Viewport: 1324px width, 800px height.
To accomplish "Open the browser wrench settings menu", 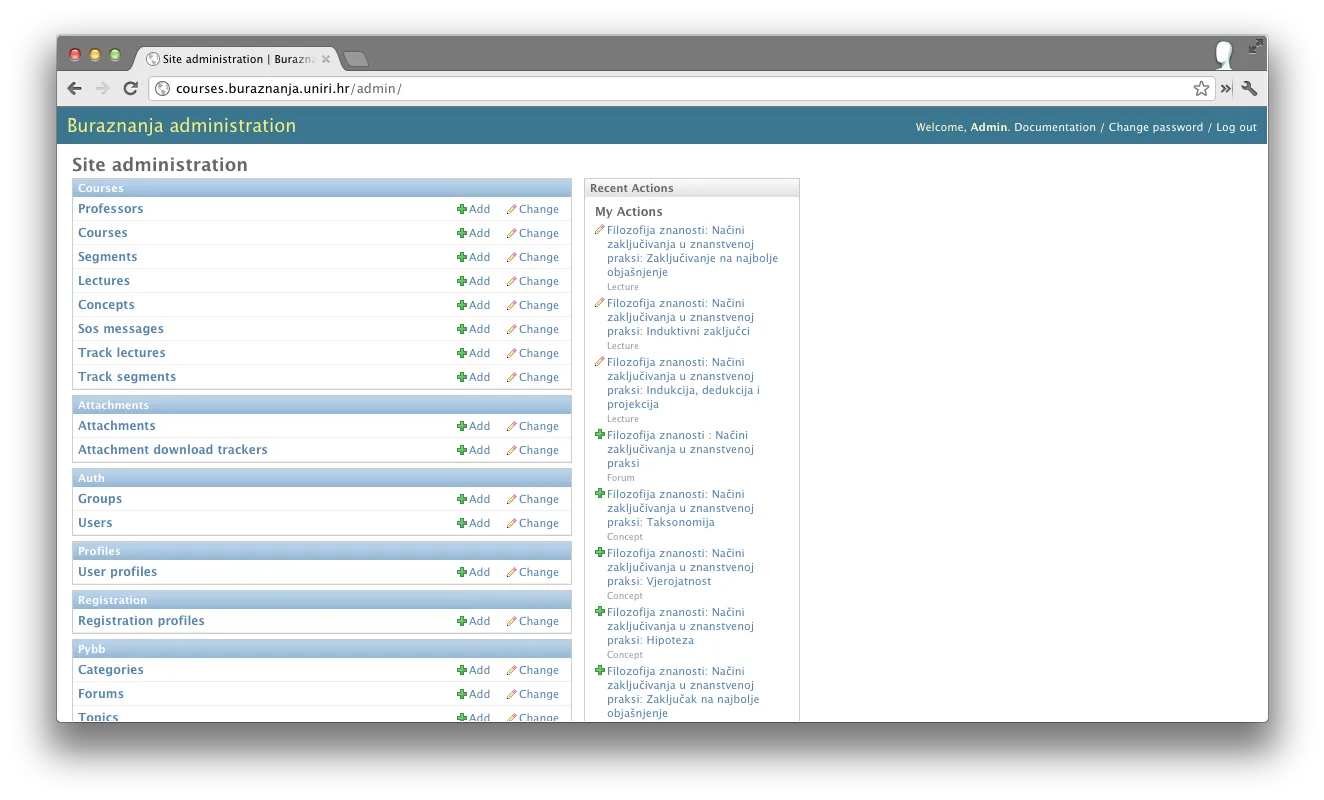I will click(x=1249, y=89).
